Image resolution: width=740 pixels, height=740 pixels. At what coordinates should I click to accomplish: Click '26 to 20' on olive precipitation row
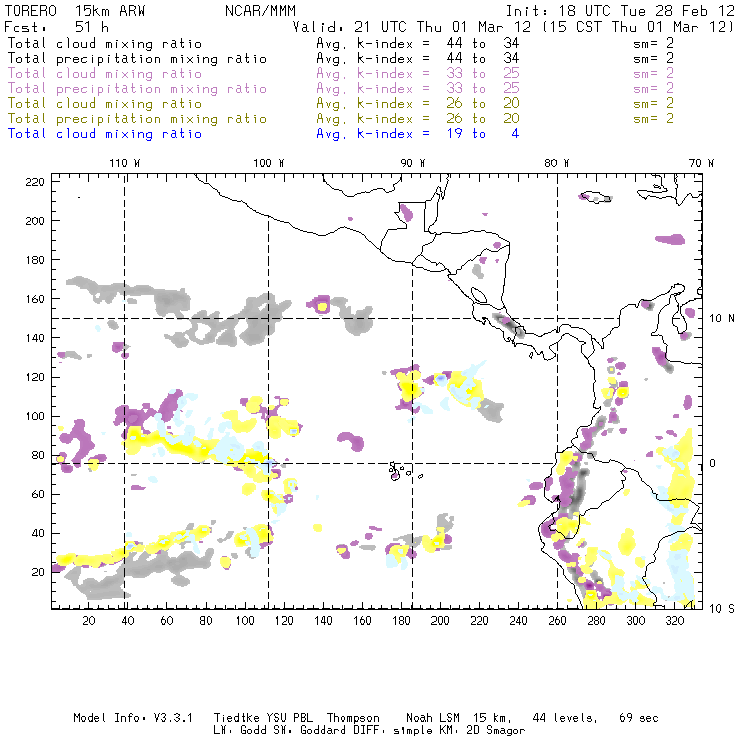[483, 118]
